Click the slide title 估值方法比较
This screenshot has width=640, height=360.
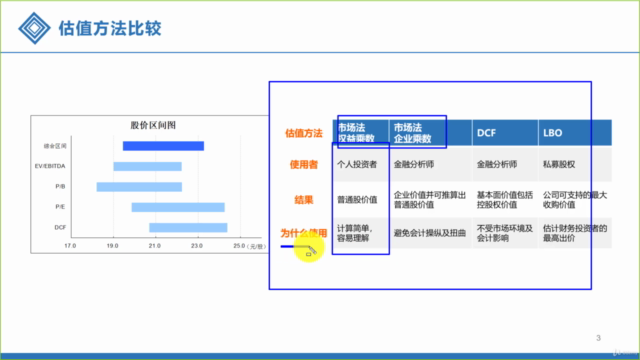(x=110, y=28)
